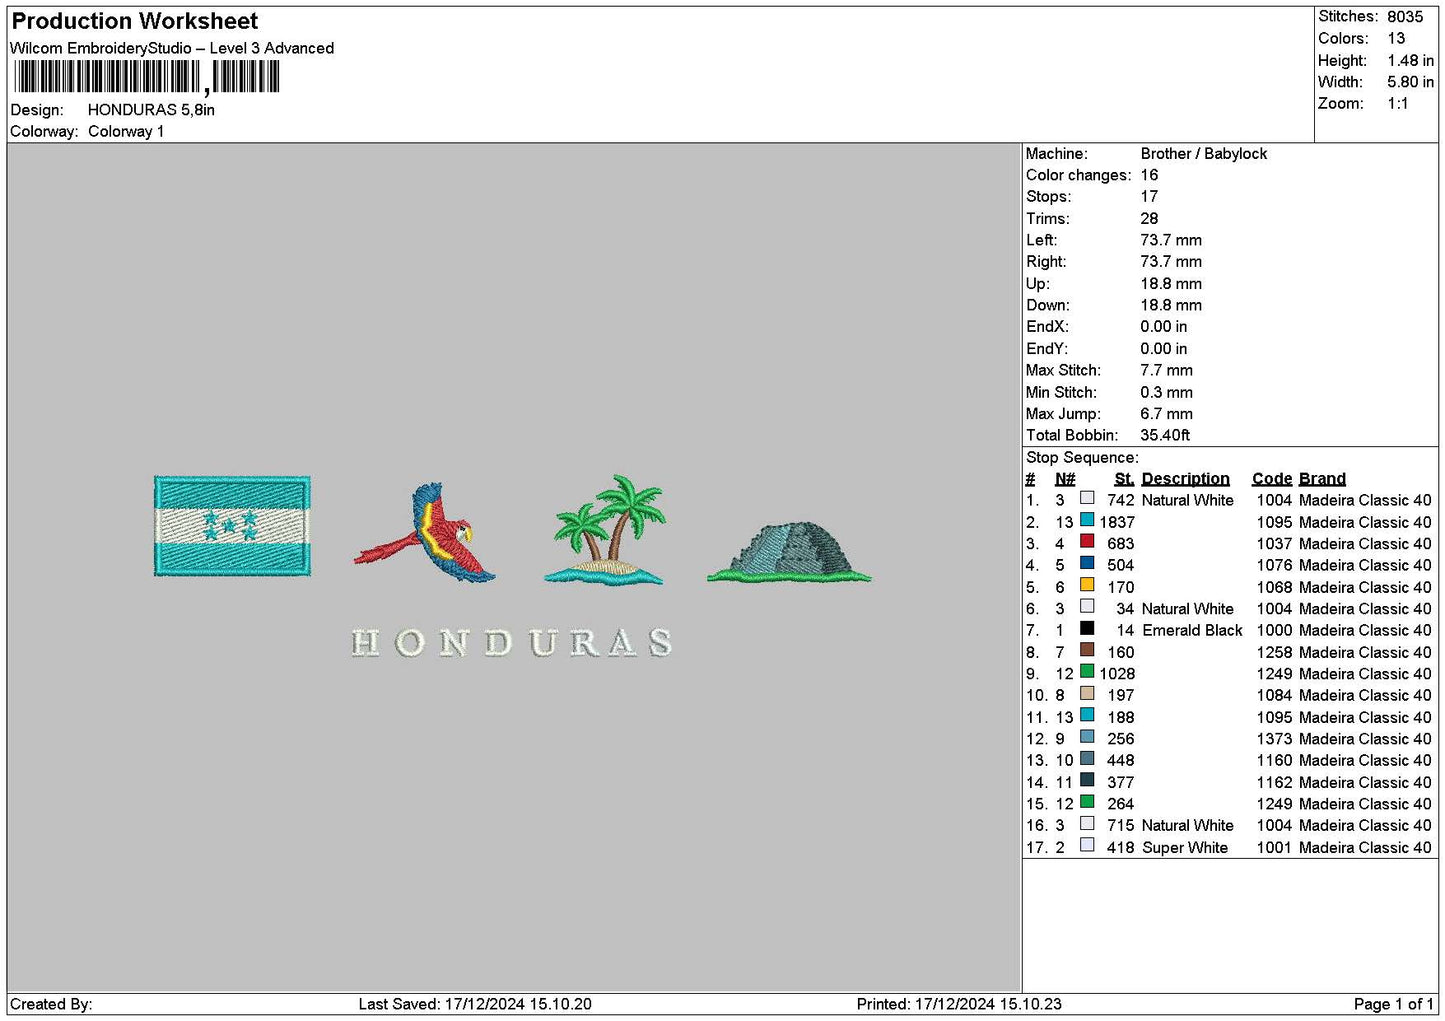Click the Colorway 1 value
This screenshot has width=1445, height=1021.
tap(126, 132)
